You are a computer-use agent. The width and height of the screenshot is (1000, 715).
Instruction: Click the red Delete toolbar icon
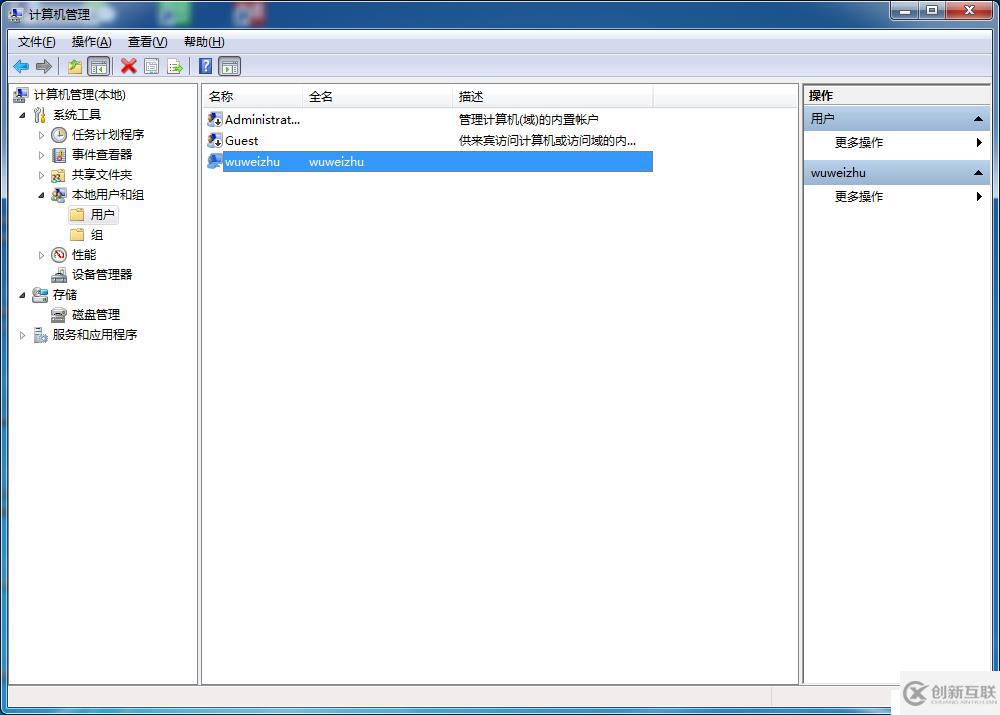coord(129,66)
